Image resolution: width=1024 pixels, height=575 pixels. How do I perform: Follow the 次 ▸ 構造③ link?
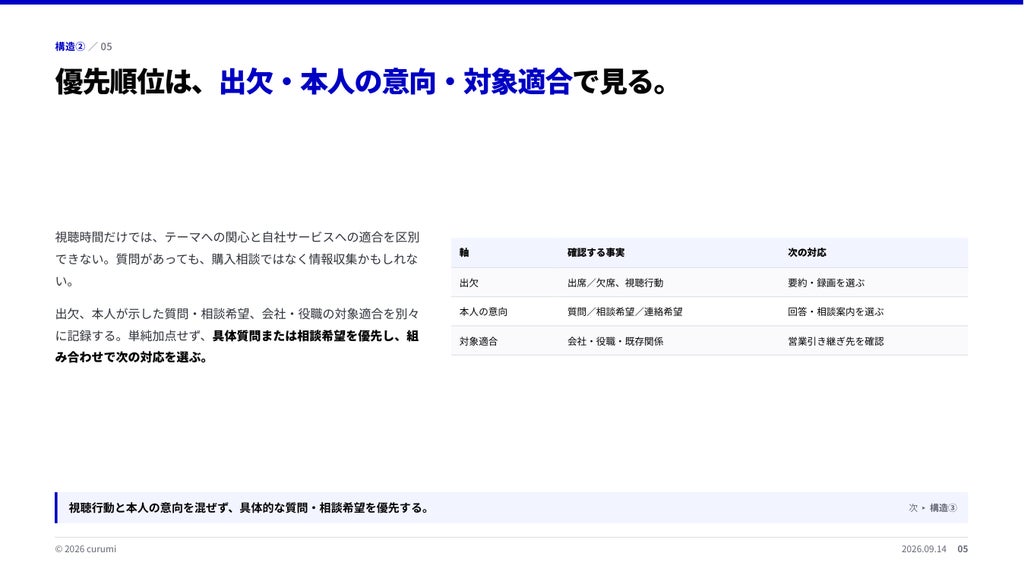point(933,508)
